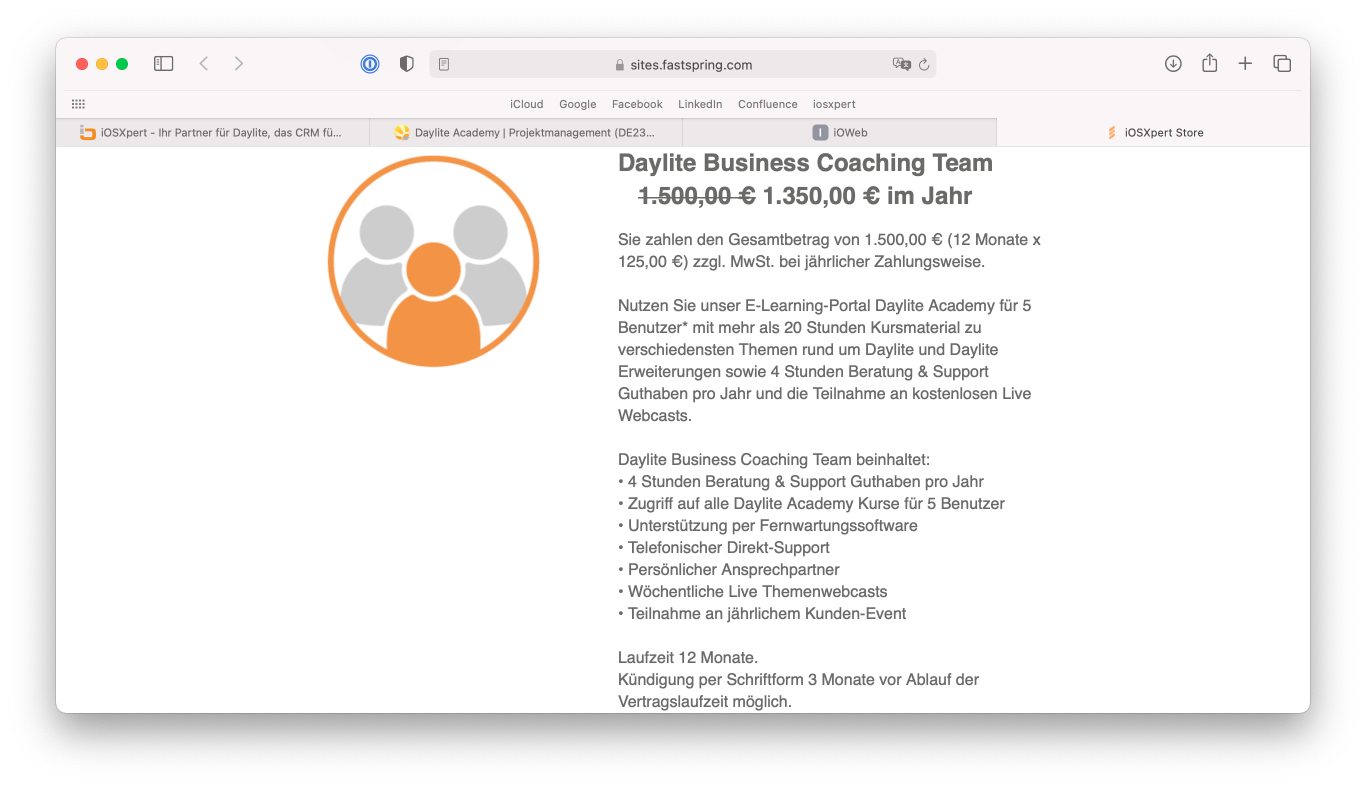
Task: Click the 'Wöchentliche Live Themenwebcasts' bullet
Action: pyautogui.click(x=753, y=591)
